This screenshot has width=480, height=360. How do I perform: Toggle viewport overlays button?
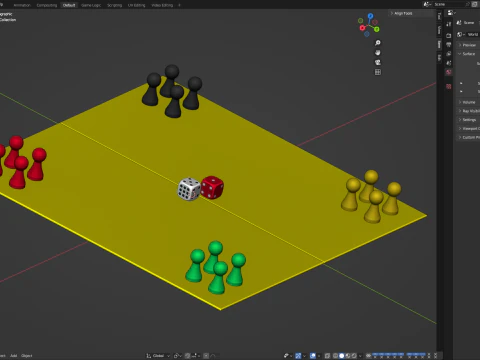coord(313,356)
